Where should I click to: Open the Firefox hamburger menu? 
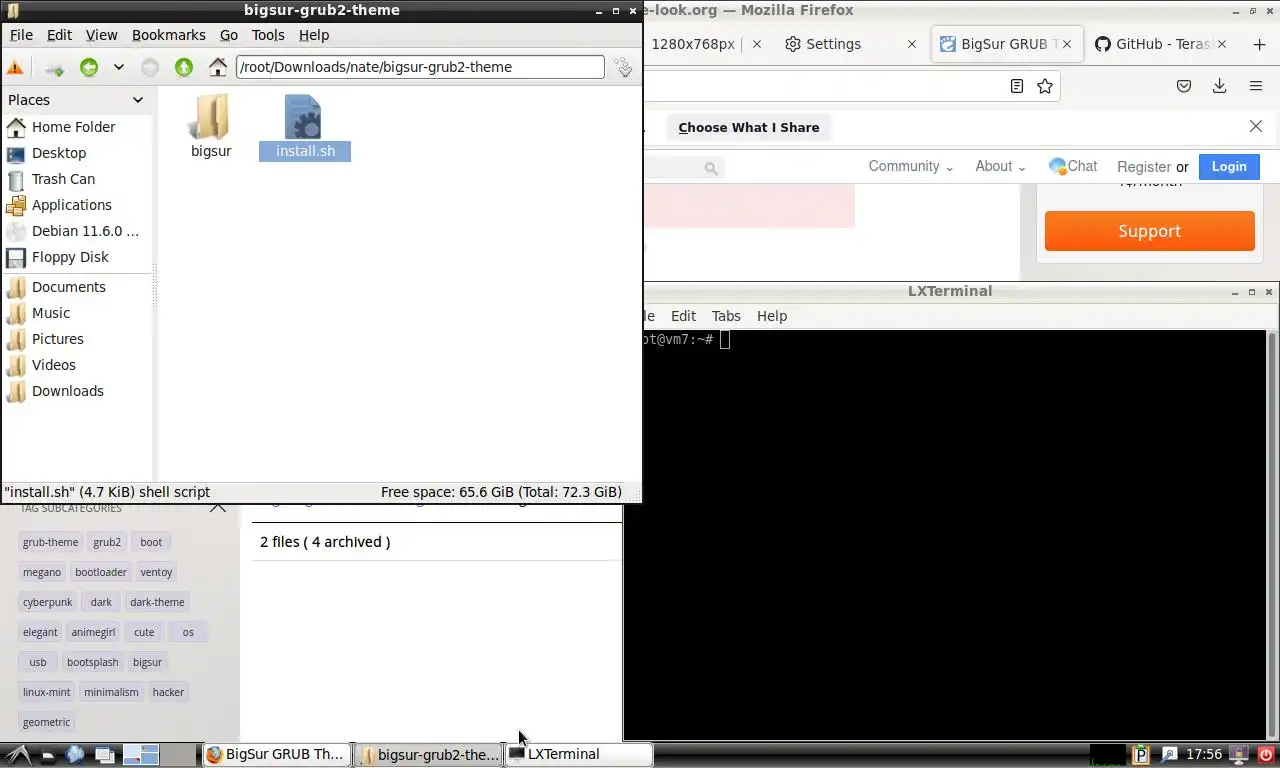click(x=1256, y=86)
